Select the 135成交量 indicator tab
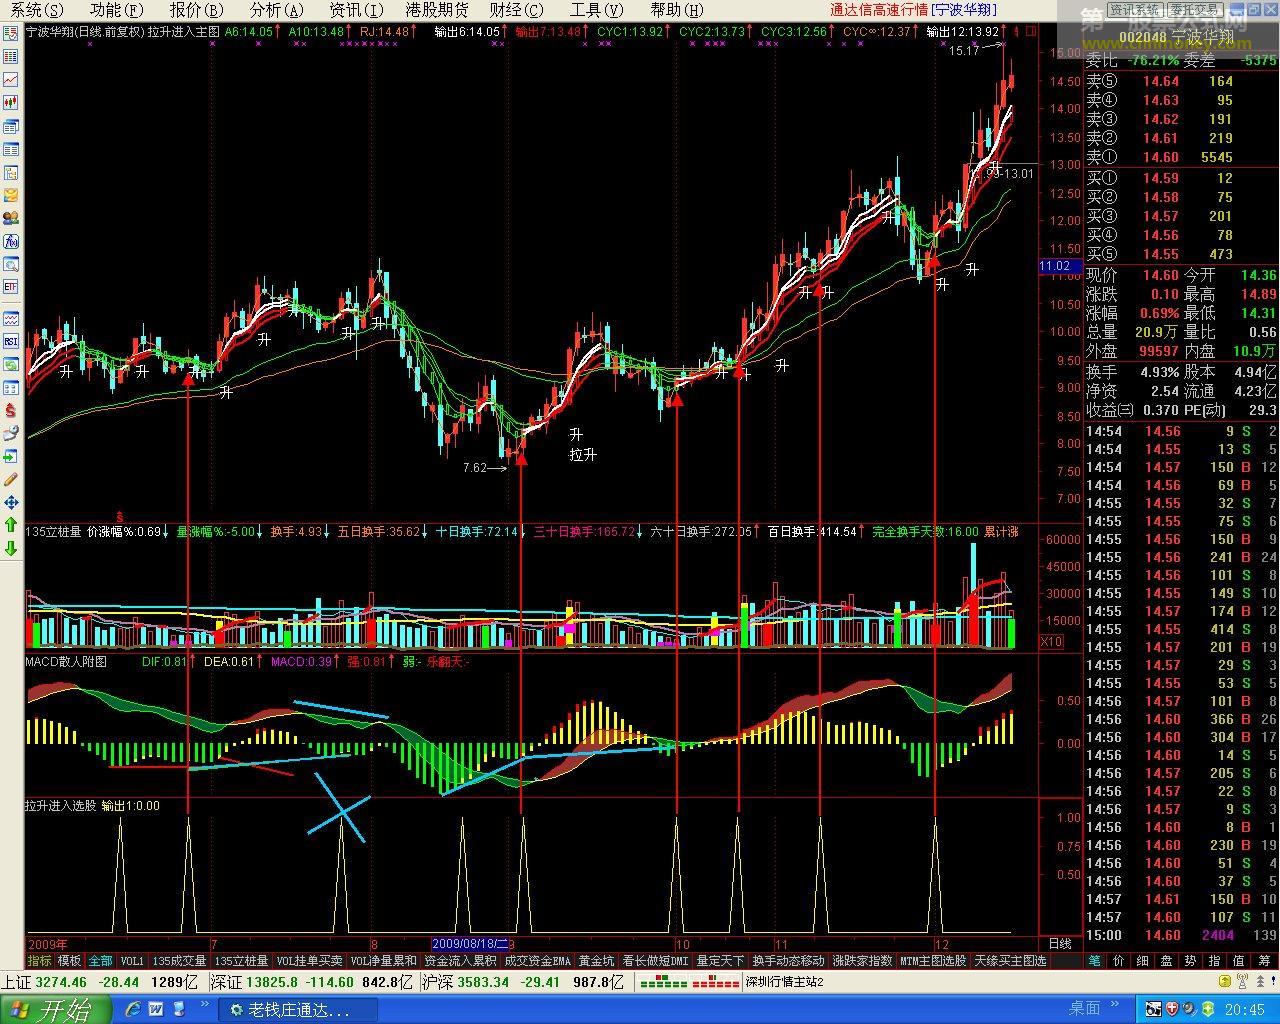 point(179,961)
